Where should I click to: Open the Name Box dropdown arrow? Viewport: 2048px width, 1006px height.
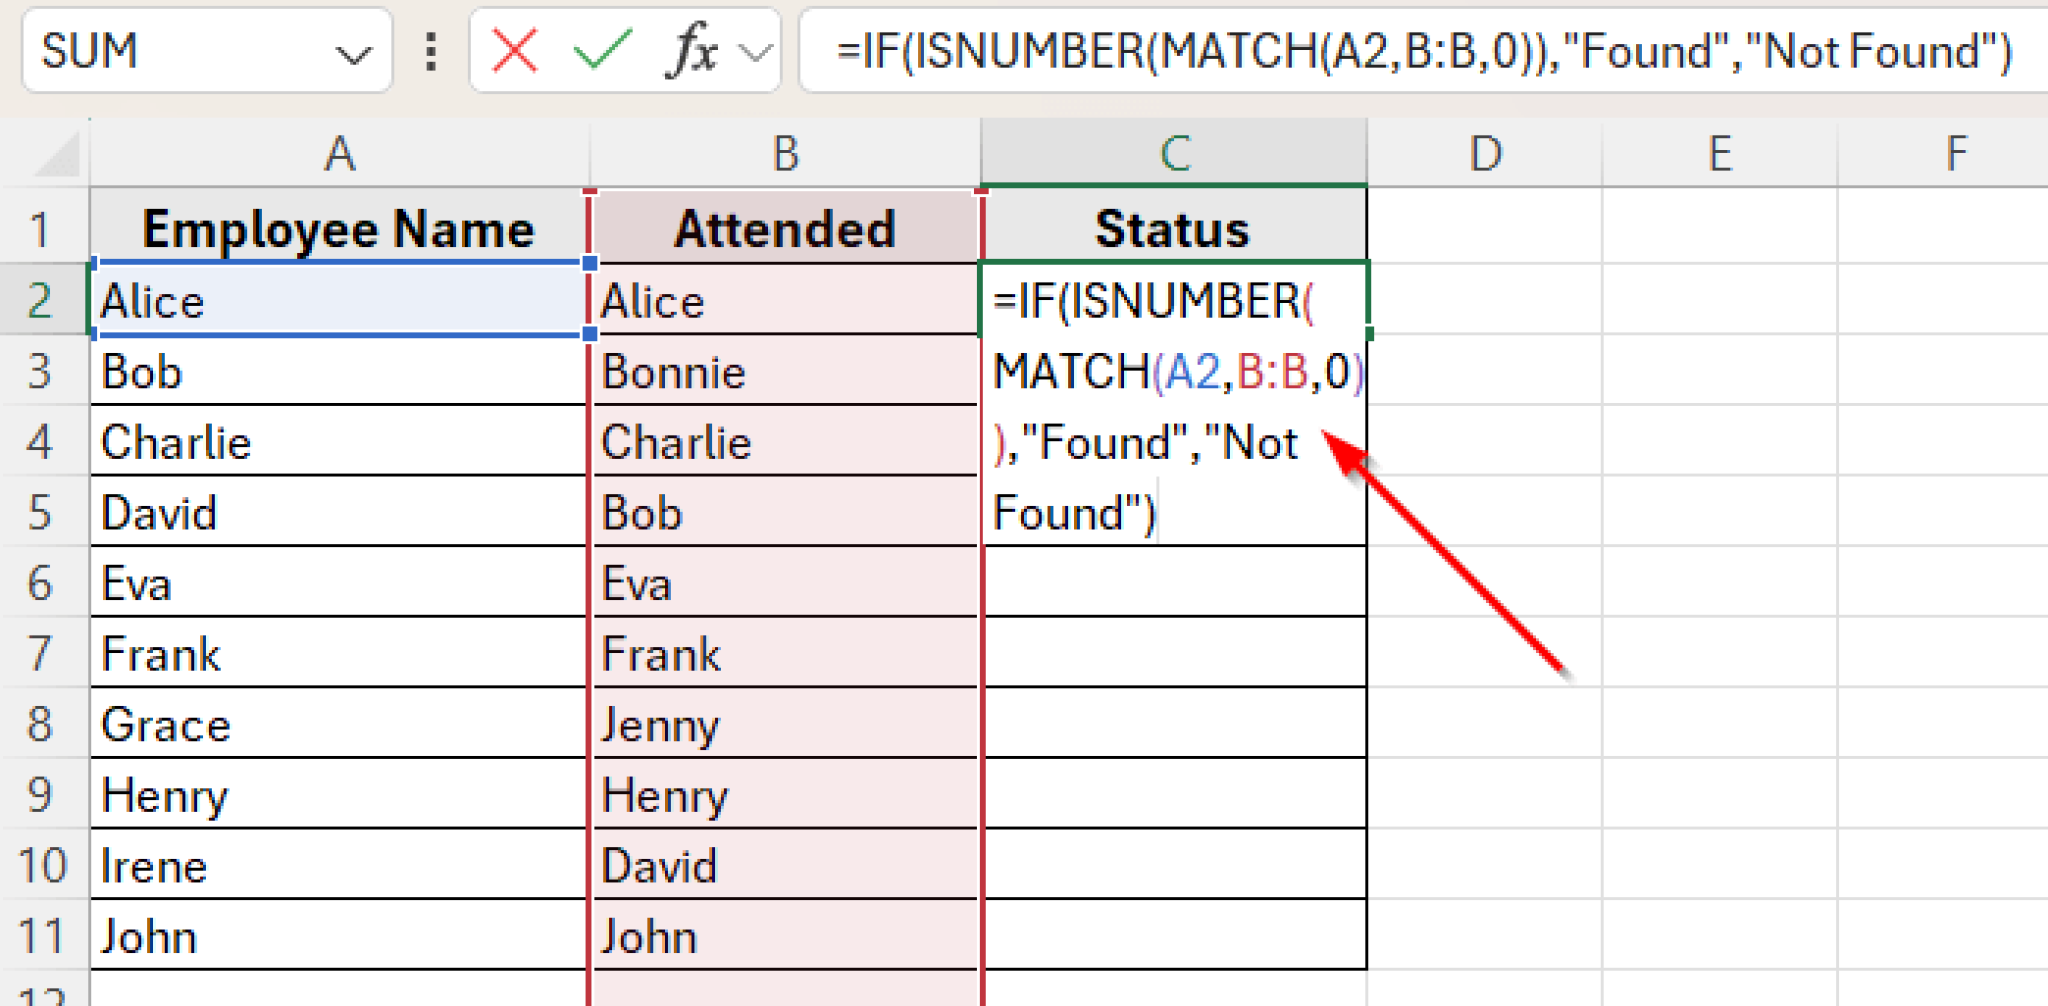point(352,50)
